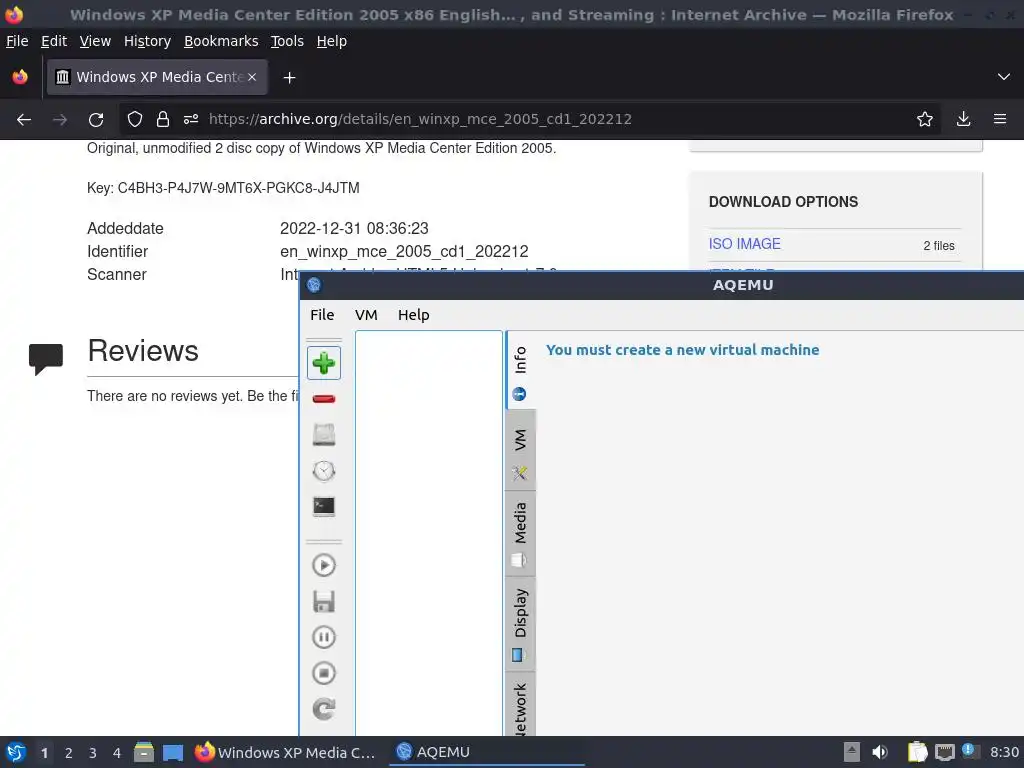Open site permissions icon in address bar
The height and width of the screenshot is (768, 1024).
(191, 120)
